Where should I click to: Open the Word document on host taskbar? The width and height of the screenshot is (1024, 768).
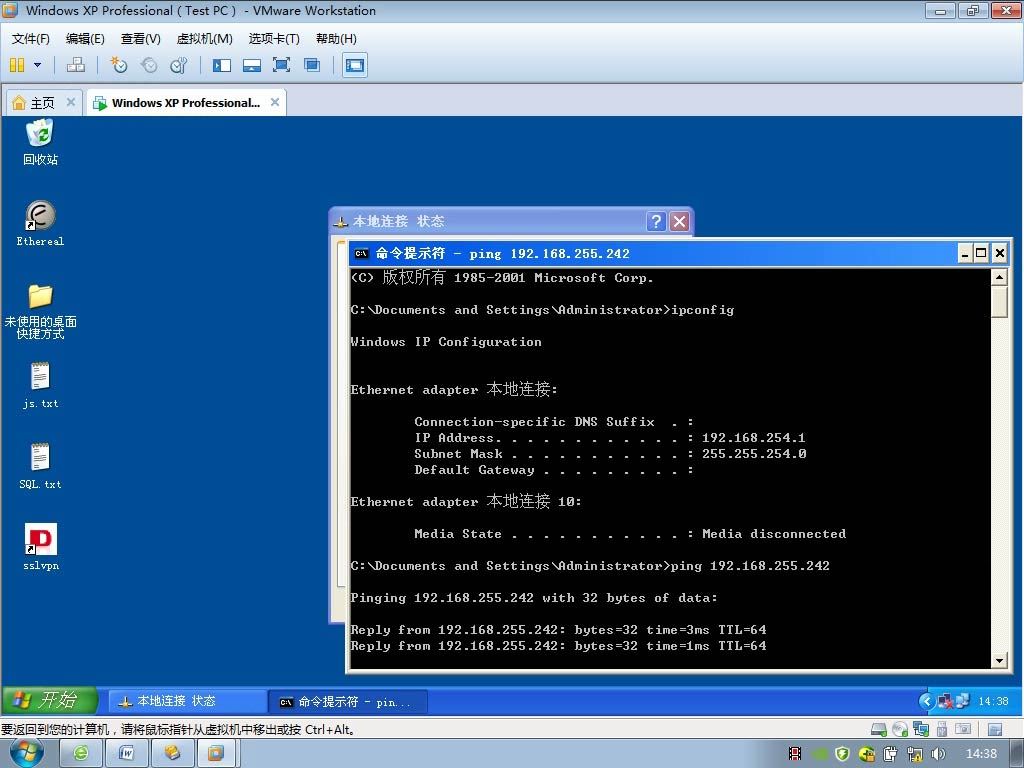(126, 754)
